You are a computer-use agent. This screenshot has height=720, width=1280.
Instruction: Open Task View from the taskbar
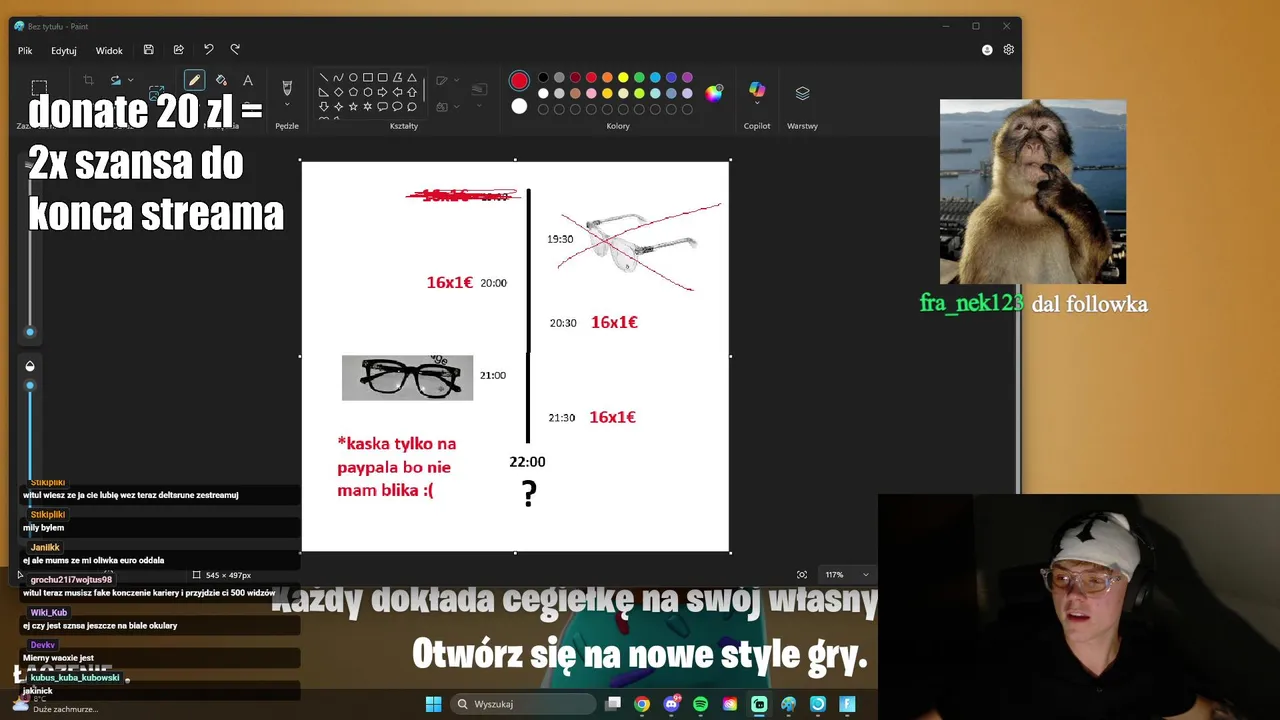click(613, 704)
